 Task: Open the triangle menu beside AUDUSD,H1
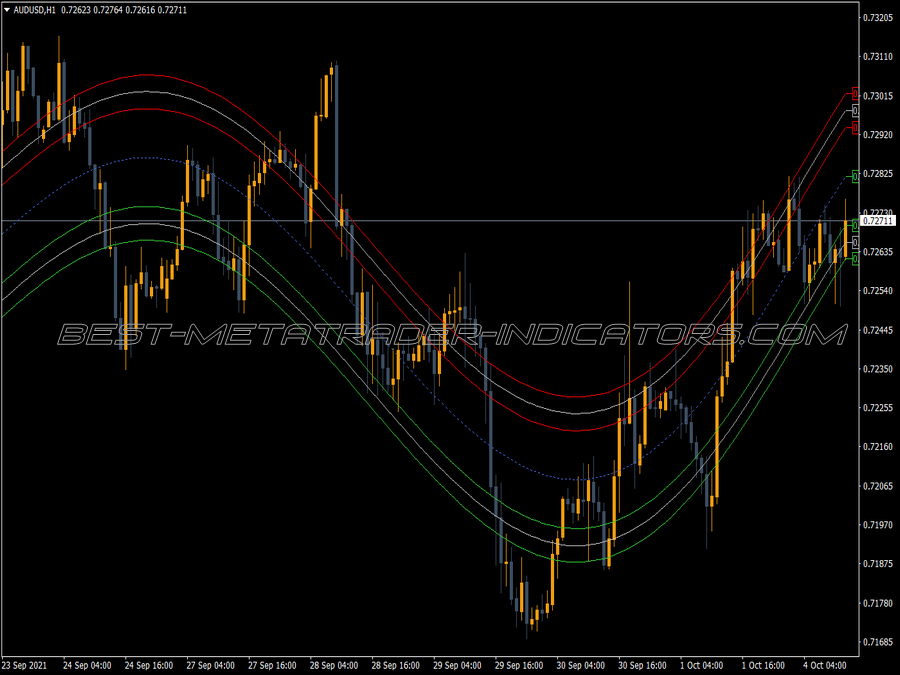point(7,10)
